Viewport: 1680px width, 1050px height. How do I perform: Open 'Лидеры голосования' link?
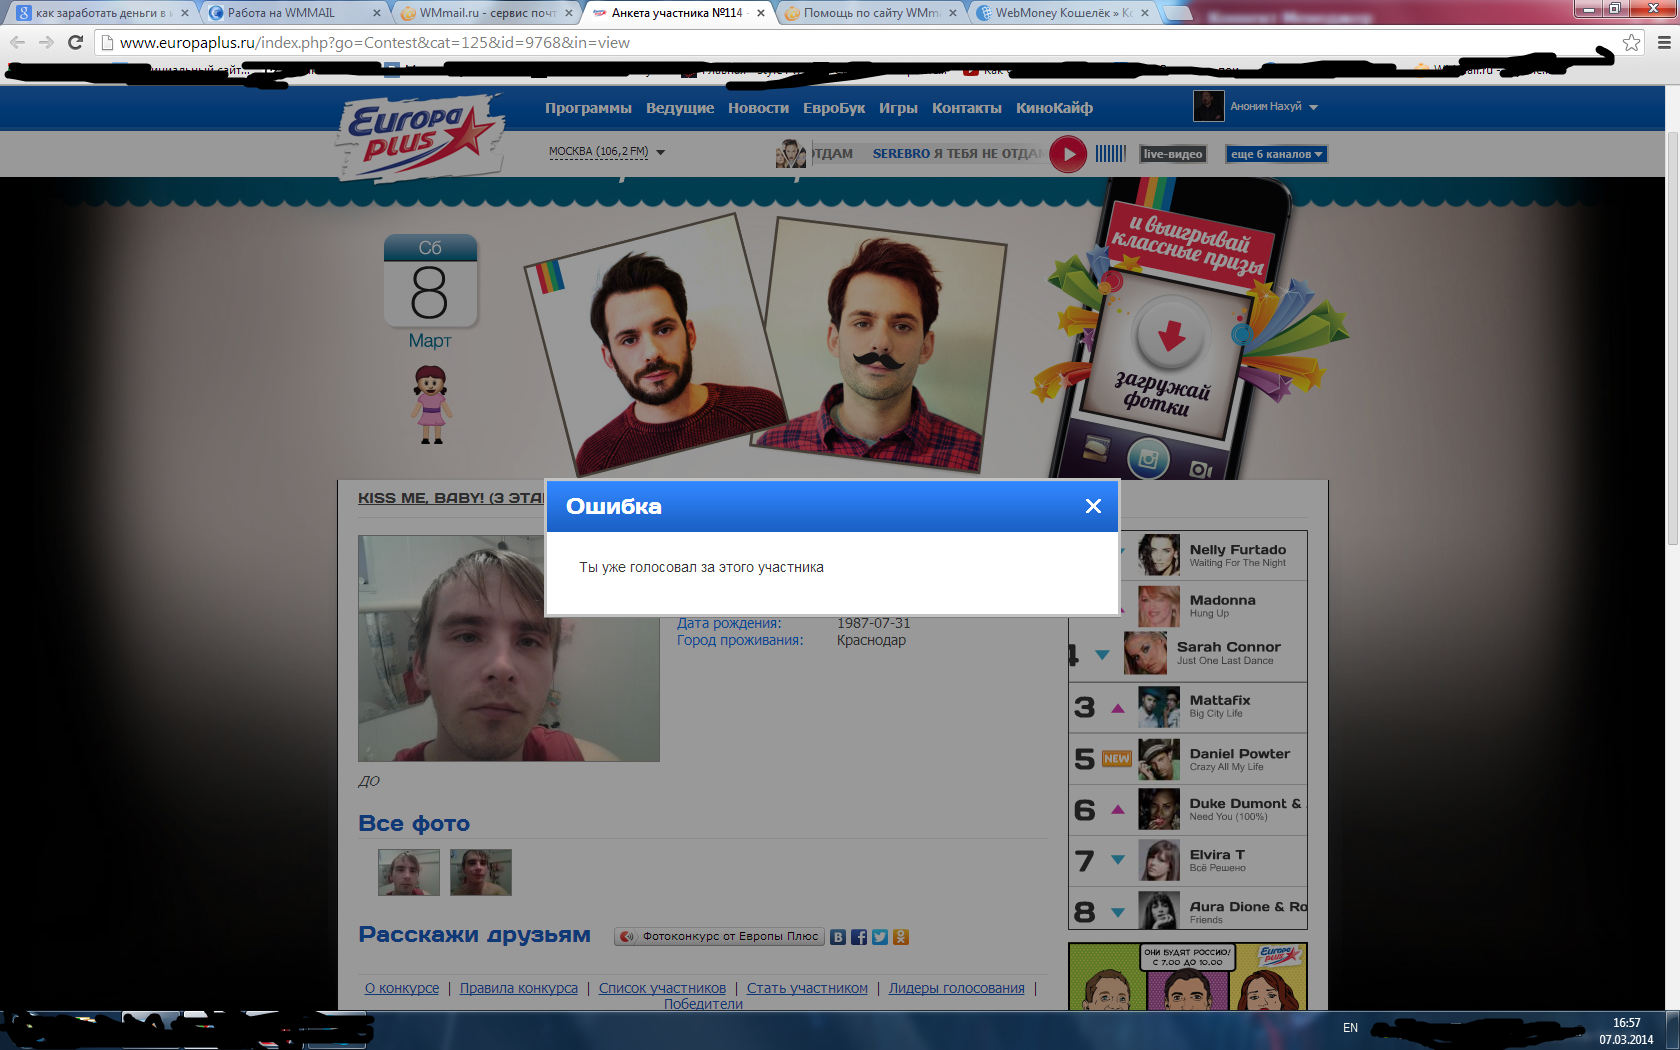(957, 988)
